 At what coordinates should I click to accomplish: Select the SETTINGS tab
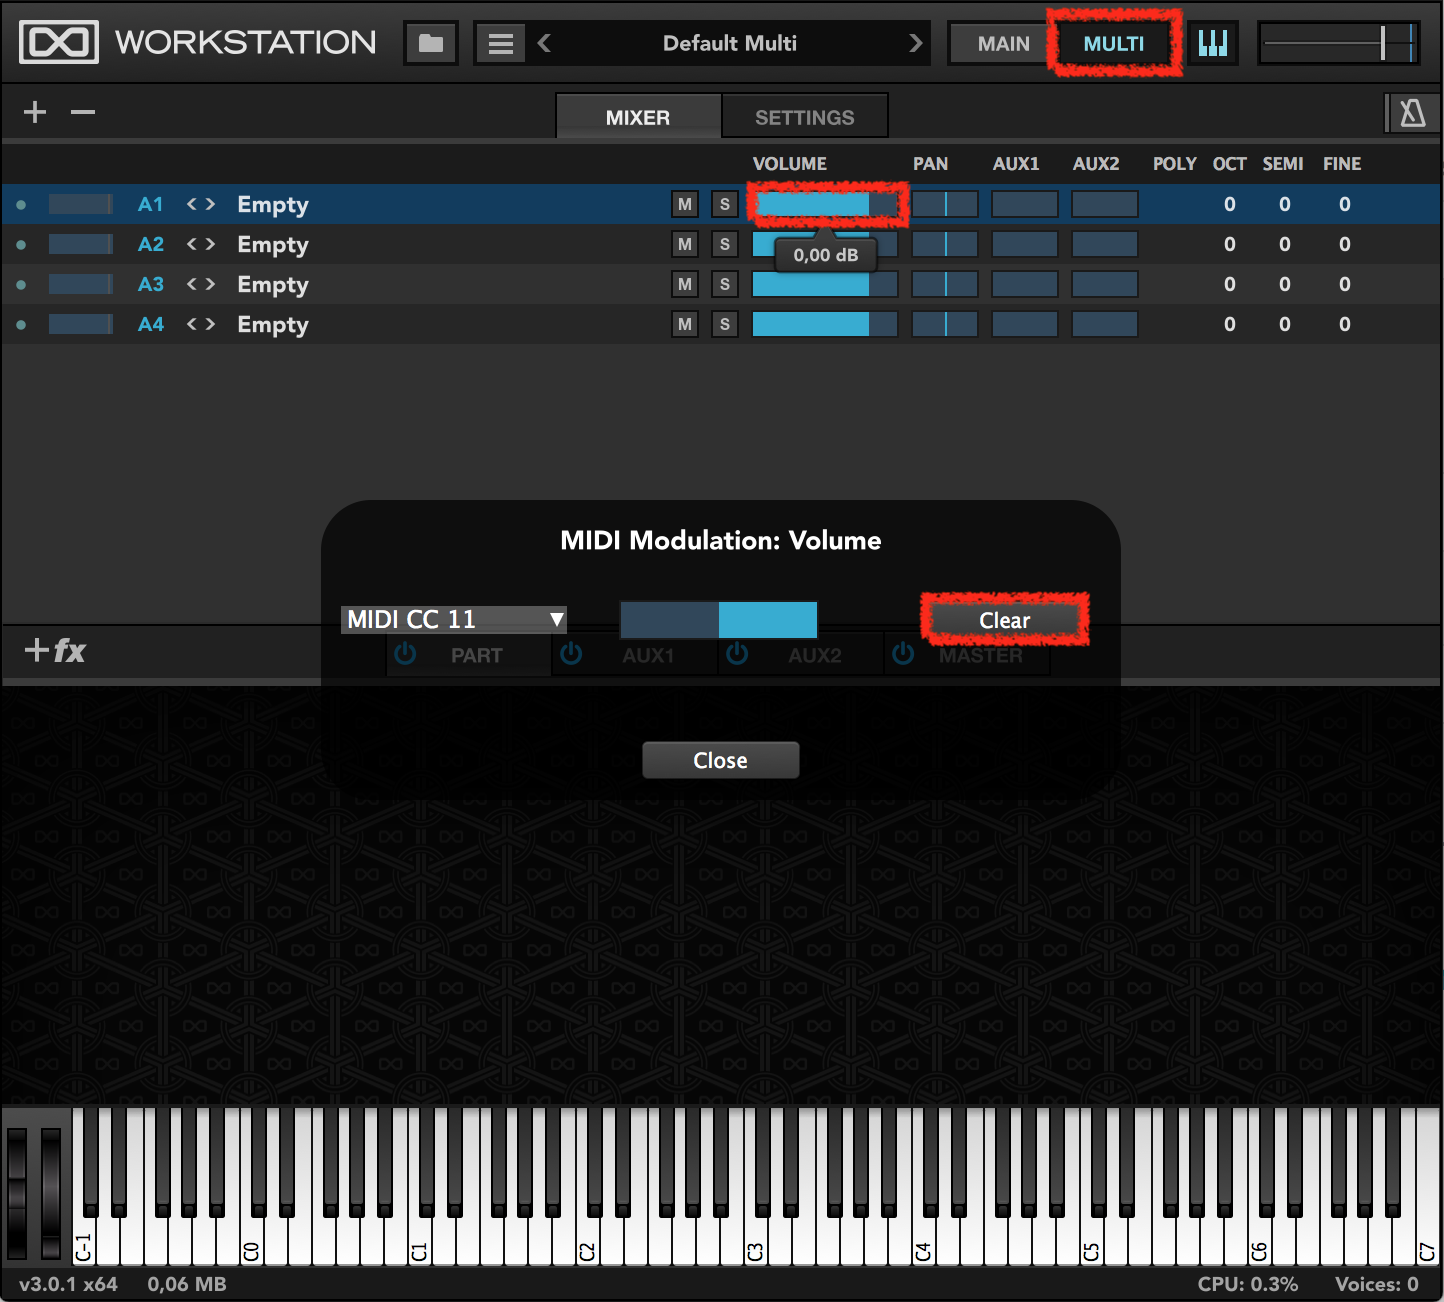click(804, 117)
